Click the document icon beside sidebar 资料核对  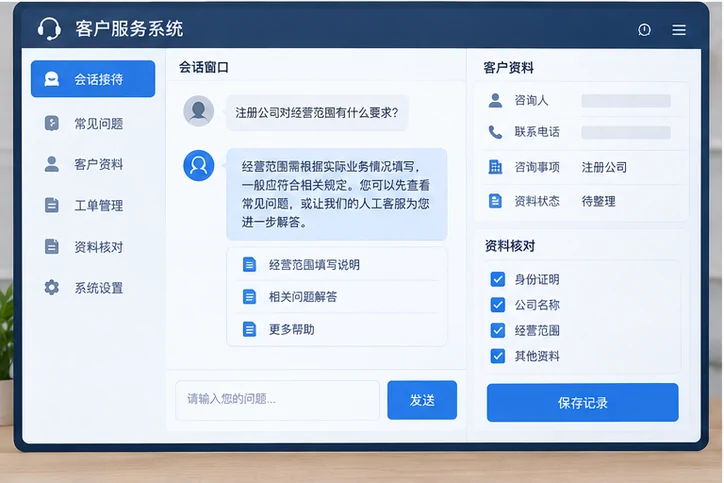[51, 247]
